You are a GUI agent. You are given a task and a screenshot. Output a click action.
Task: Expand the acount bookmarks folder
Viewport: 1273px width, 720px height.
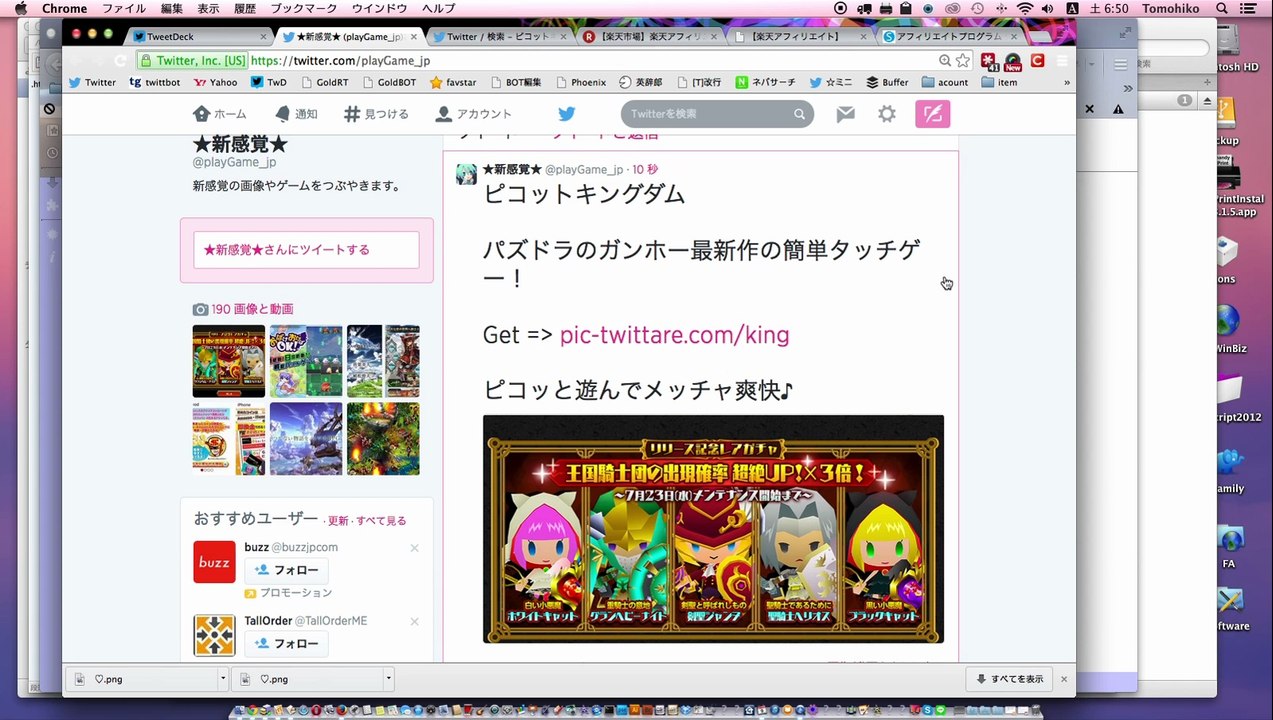945,82
